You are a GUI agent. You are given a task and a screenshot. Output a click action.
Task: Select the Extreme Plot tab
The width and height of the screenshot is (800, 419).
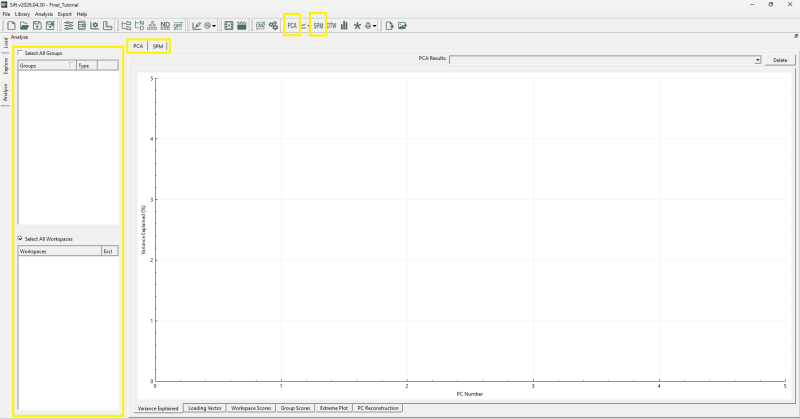[334, 408]
